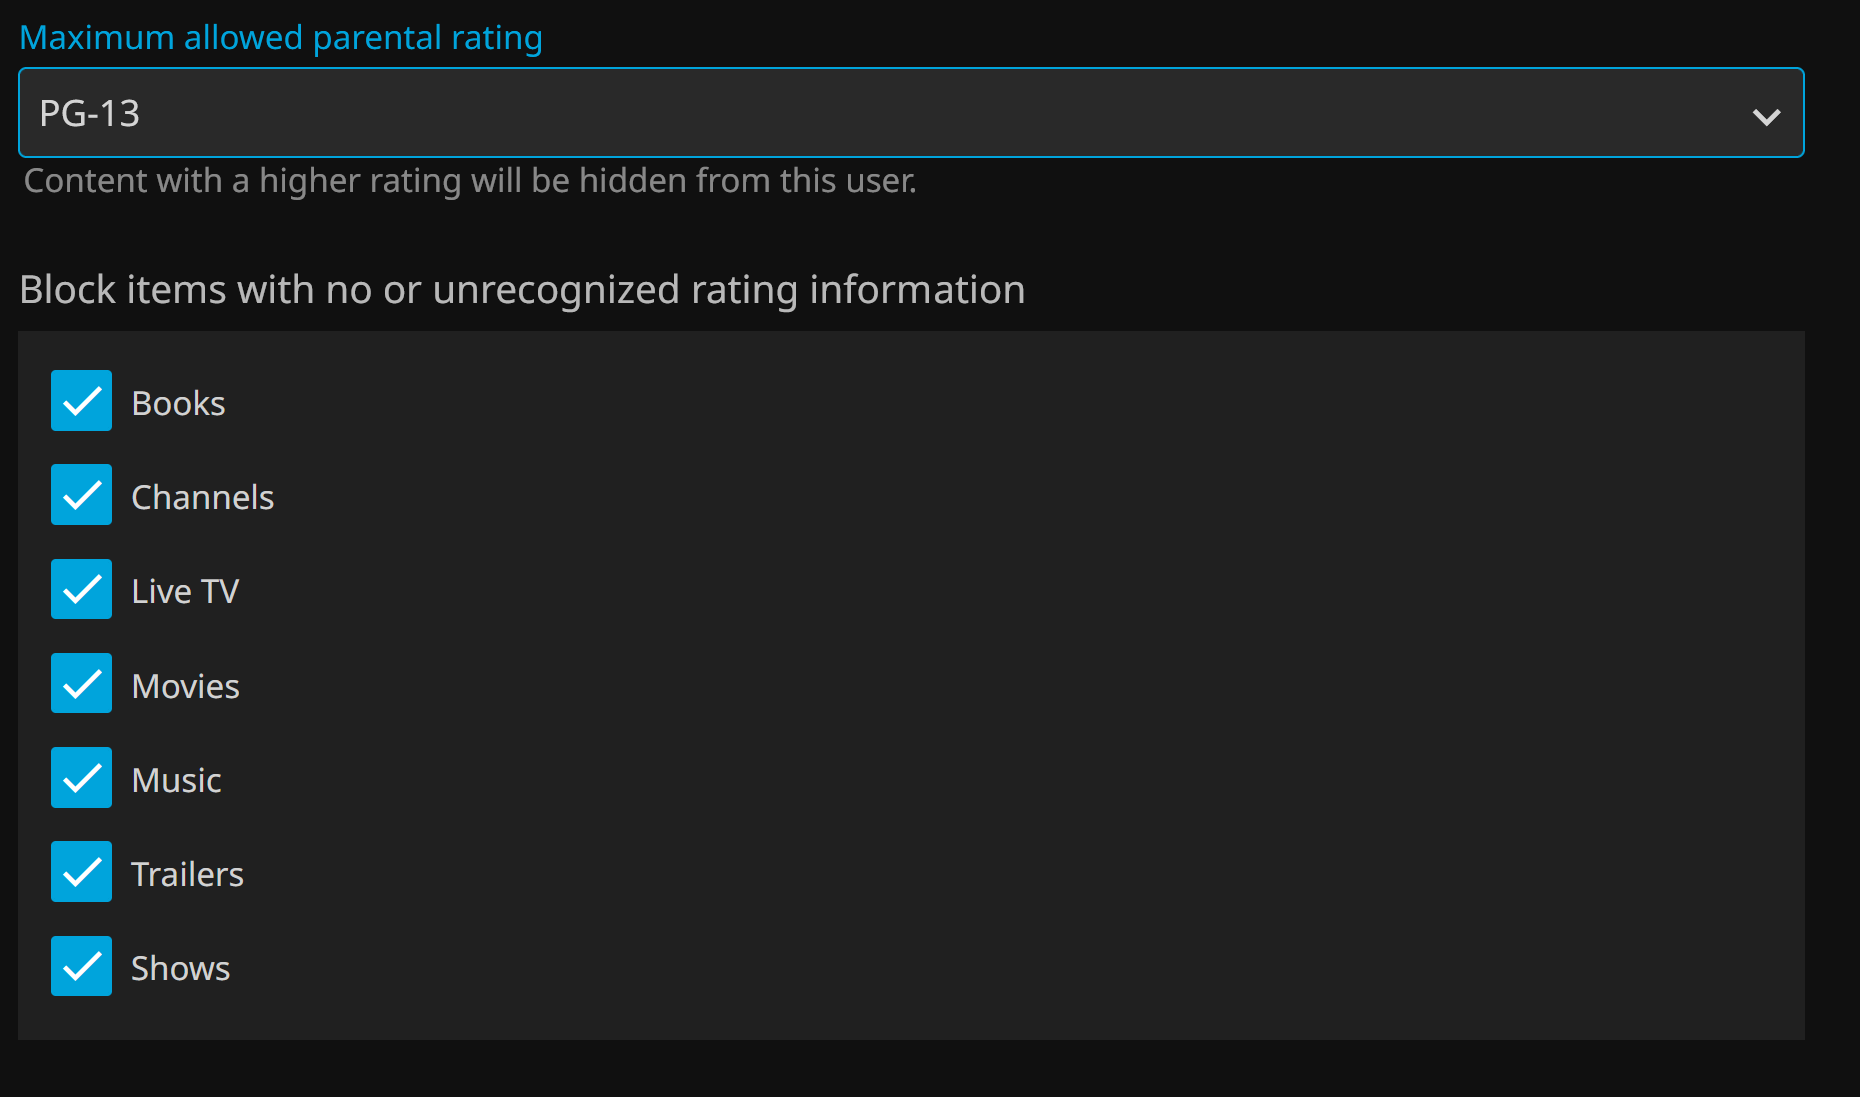Click the "Shows" label text

pos(180,968)
